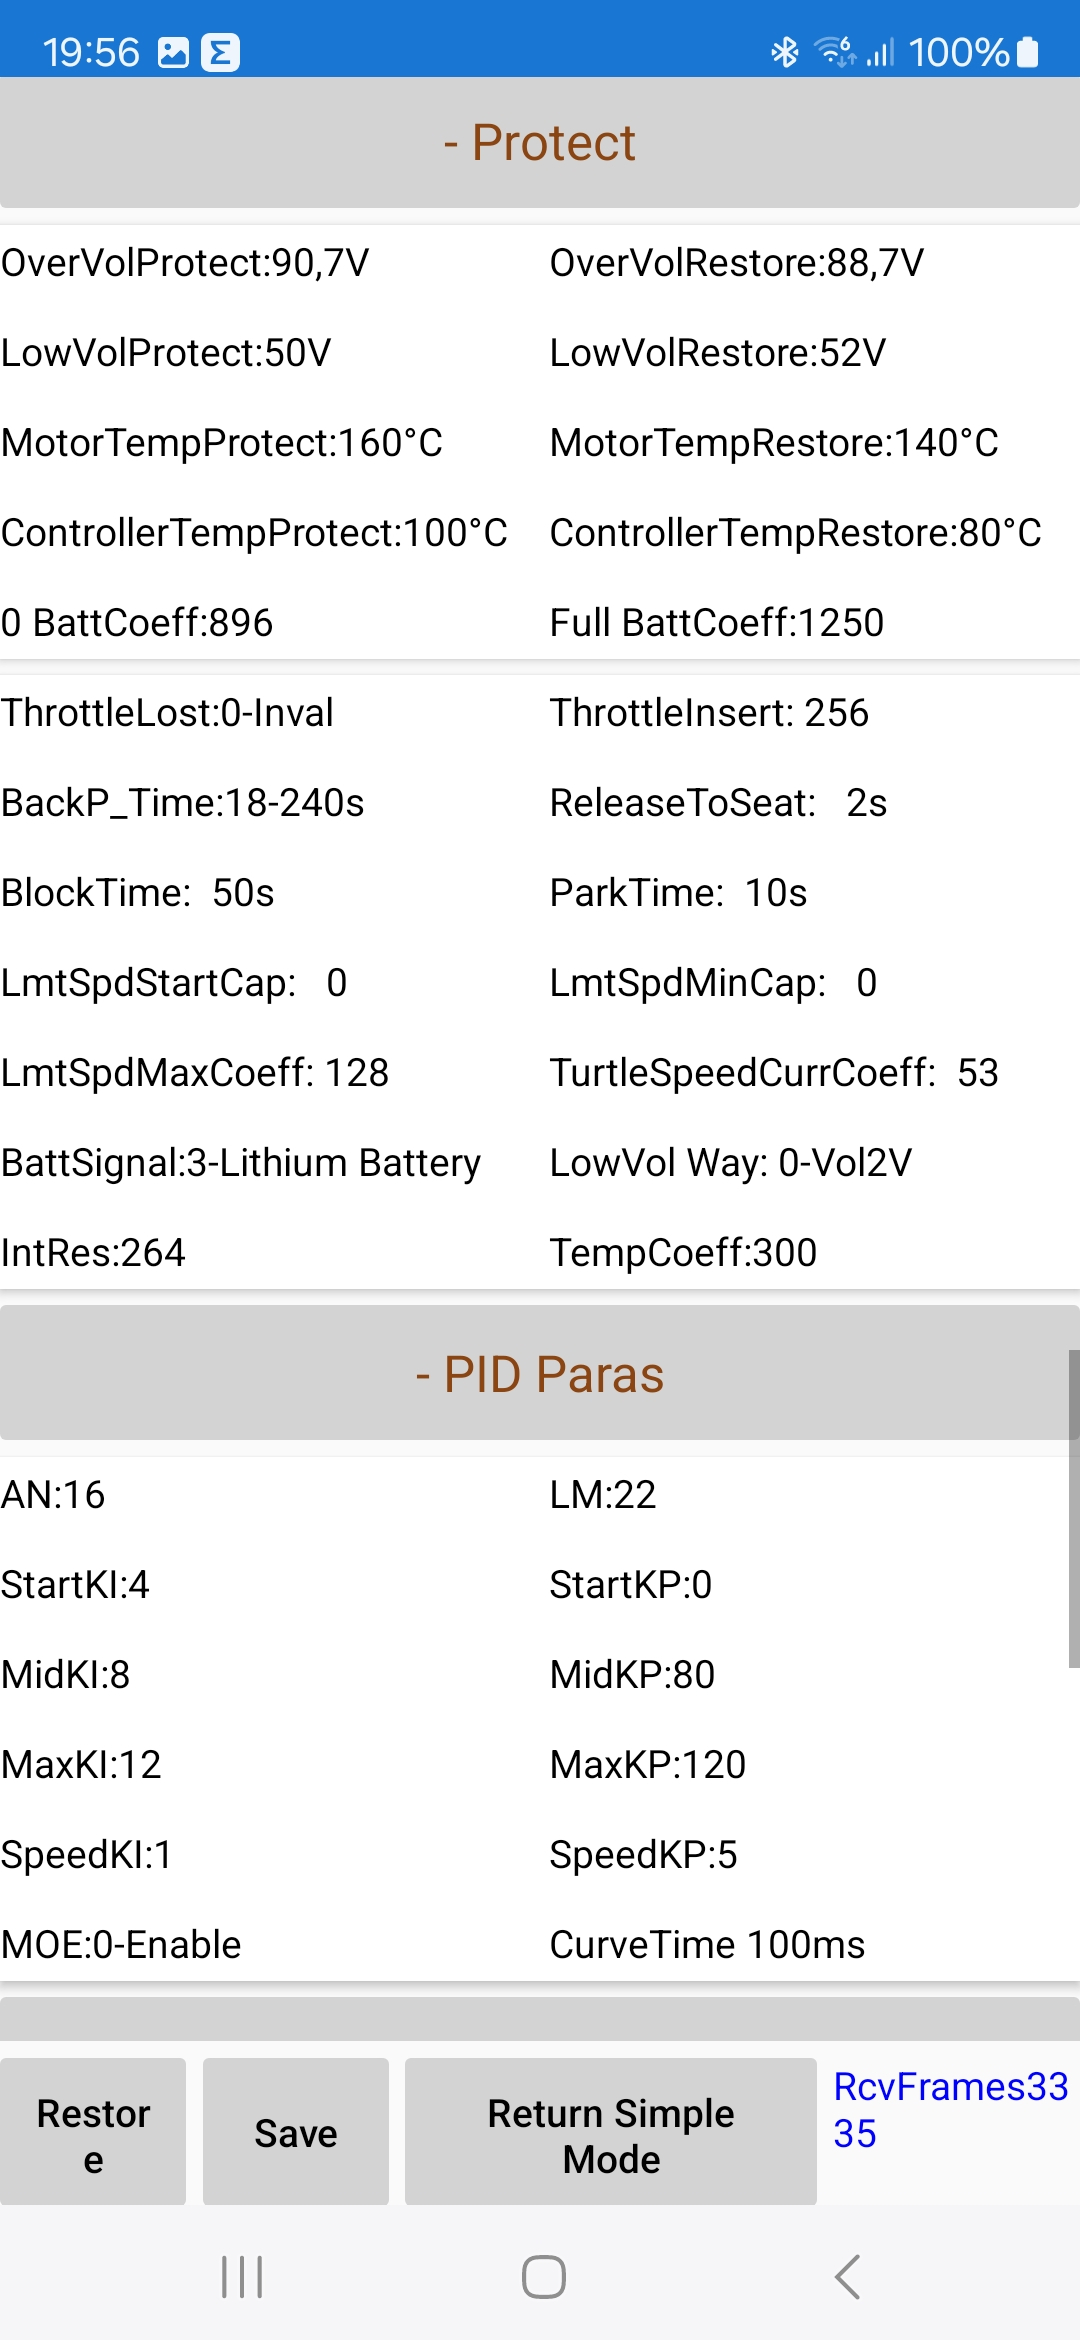Tap the Bluetooth status bar icon

785,51
